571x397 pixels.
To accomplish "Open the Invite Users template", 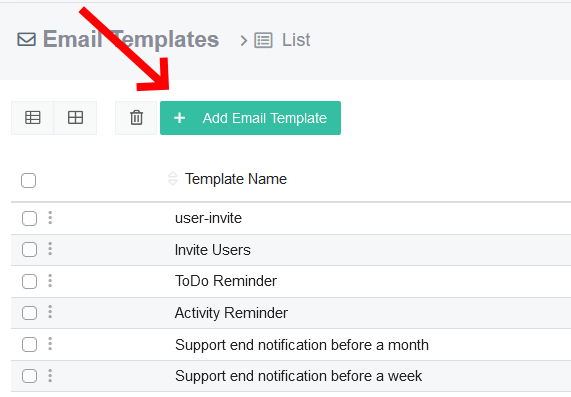I will coord(213,250).
